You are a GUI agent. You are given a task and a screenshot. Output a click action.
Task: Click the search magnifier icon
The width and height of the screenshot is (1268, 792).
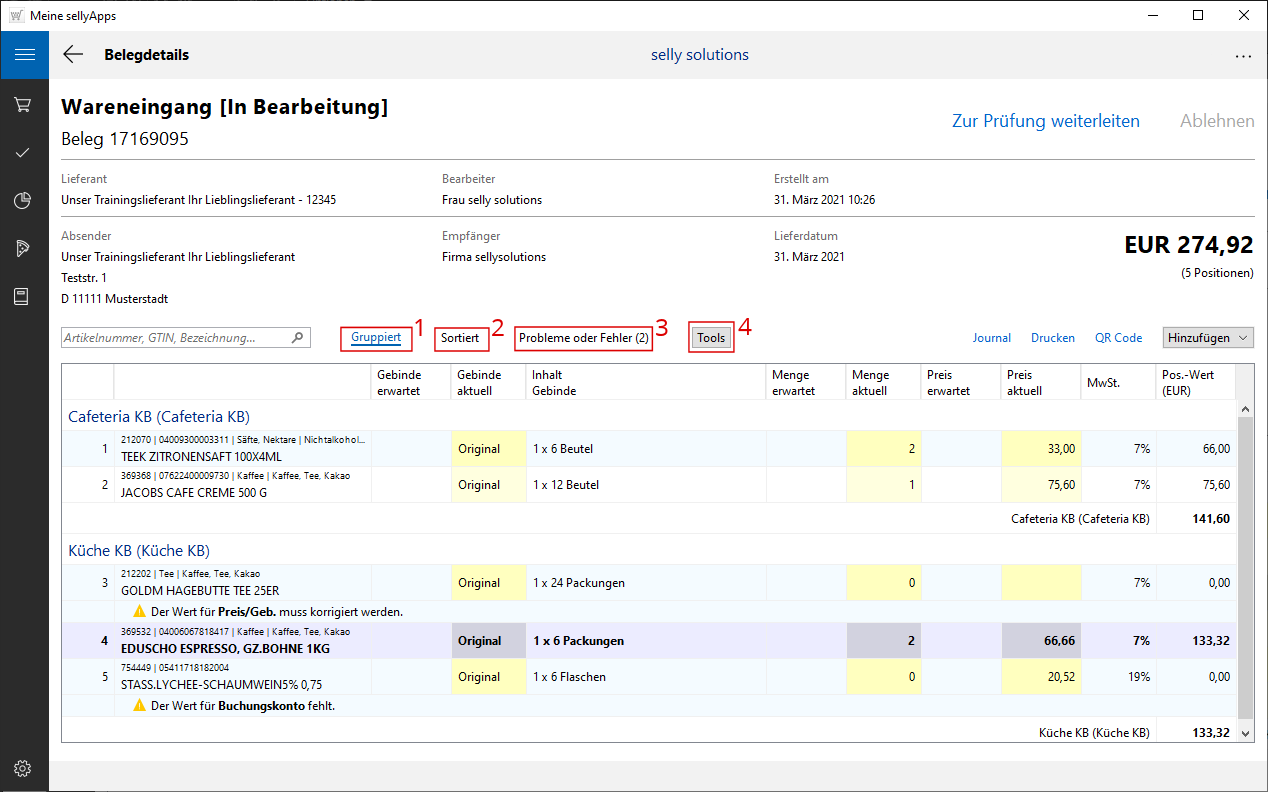pyautogui.click(x=297, y=338)
